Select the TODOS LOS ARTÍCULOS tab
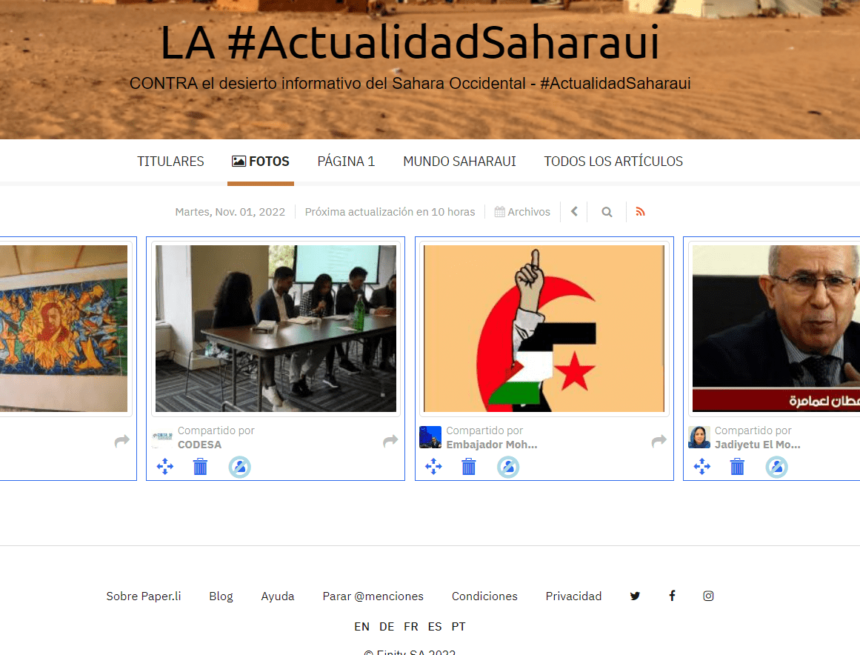Viewport: 860px width, 655px height. click(x=613, y=161)
